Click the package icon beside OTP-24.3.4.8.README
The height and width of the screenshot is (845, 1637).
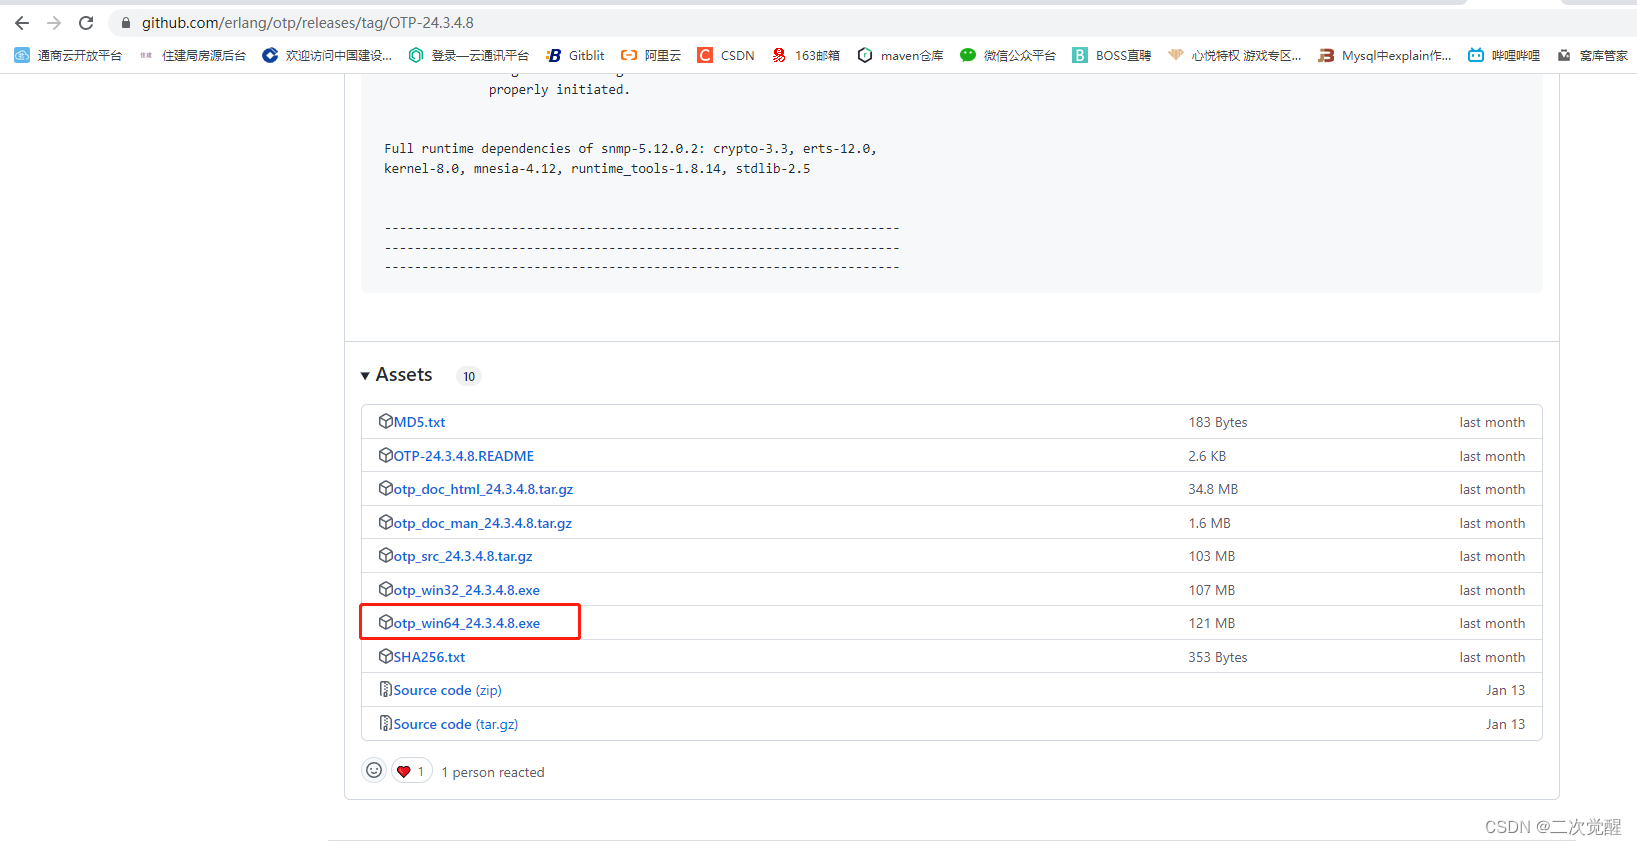(385, 455)
